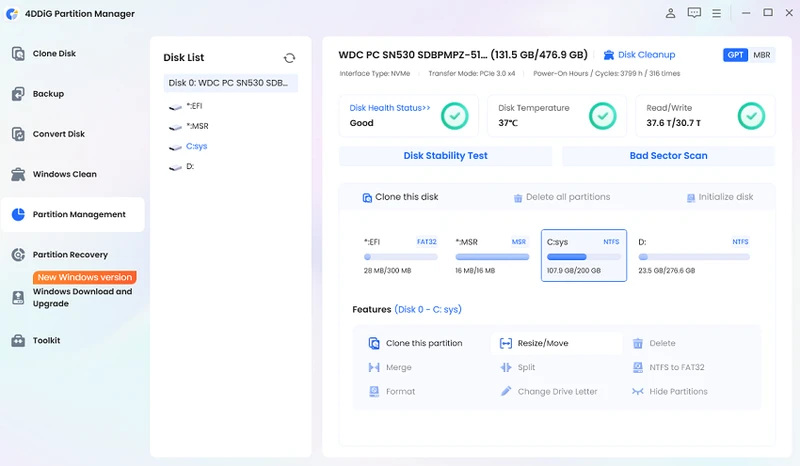Select the *:EFI partition in the disk list

pyautogui.click(x=194, y=106)
